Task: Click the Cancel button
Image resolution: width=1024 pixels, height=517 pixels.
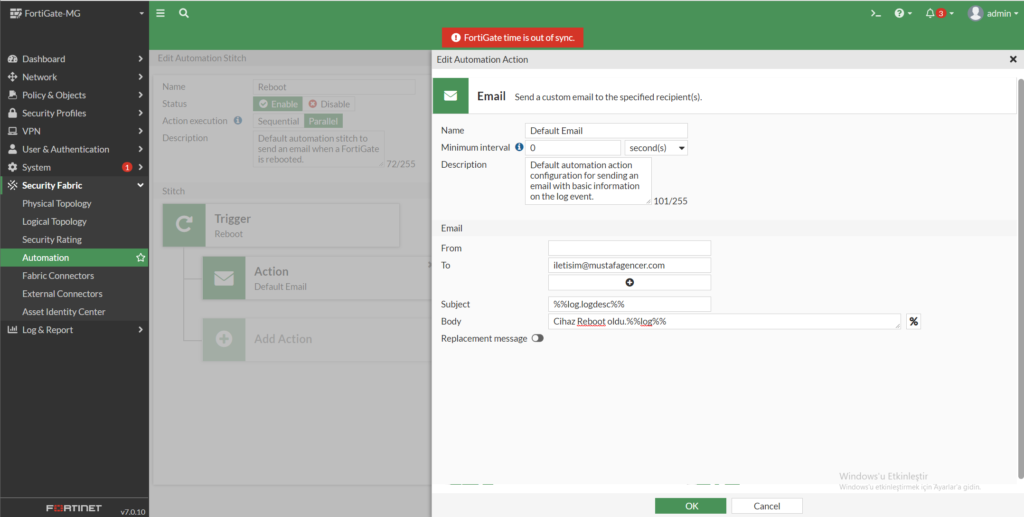Action: (x=767, y=506)
